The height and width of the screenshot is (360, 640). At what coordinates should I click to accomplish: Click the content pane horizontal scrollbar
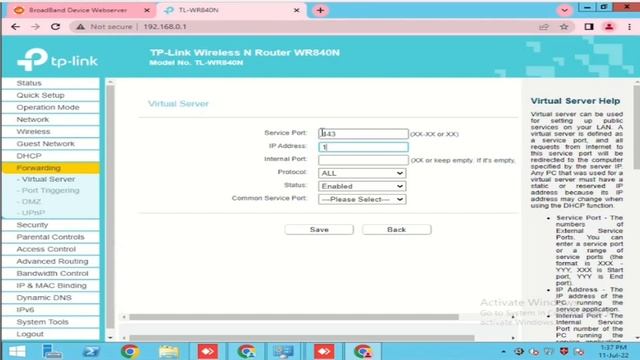[294, 317]
